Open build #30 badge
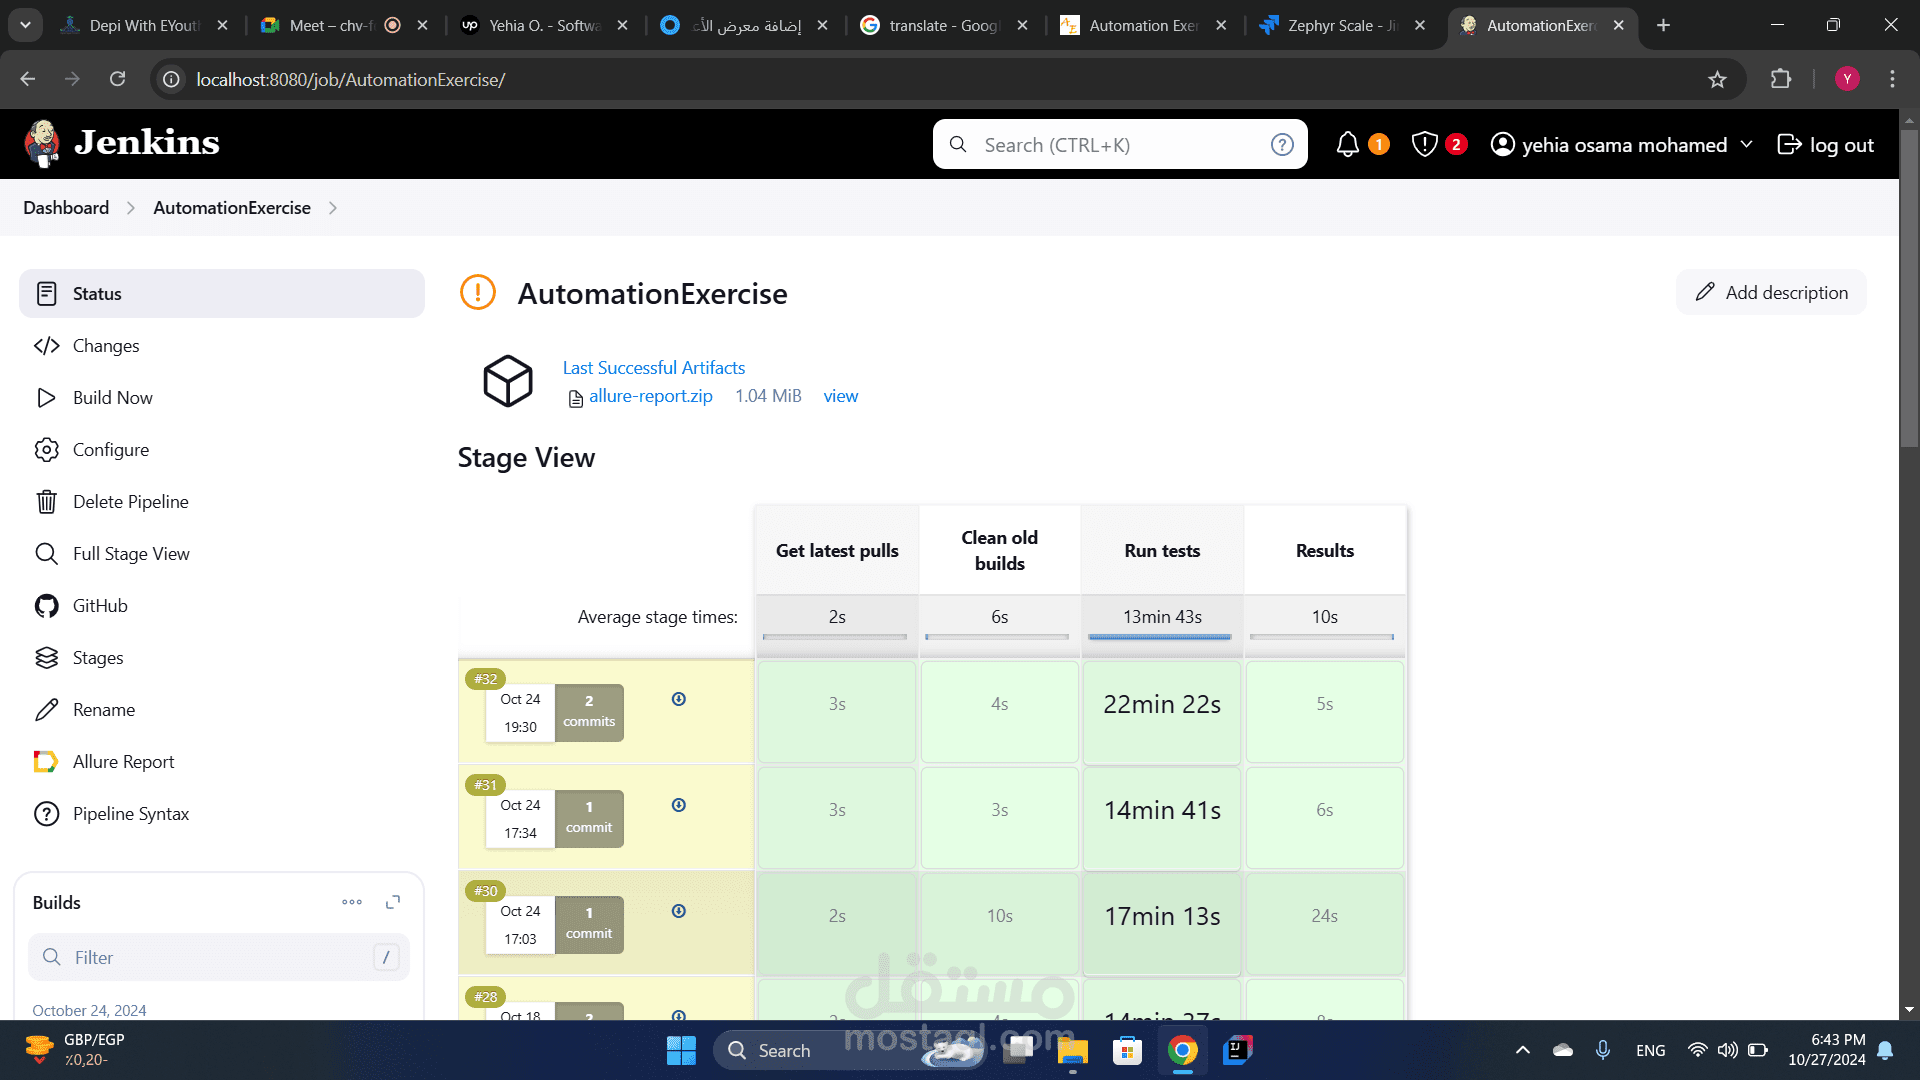The height and width of the screenshot is (1080, 1920). click(486, 891)
